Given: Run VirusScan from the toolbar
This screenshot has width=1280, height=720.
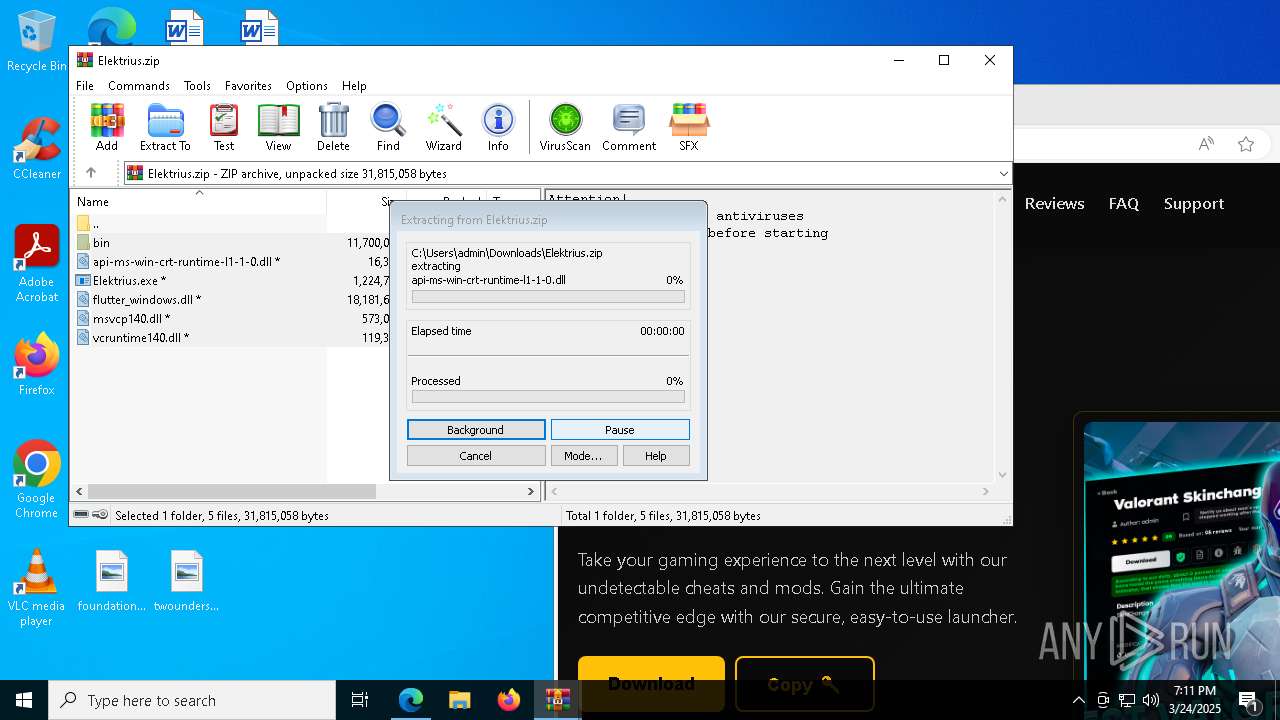Looking at the screenshot, I should click(x=565, y=127).
